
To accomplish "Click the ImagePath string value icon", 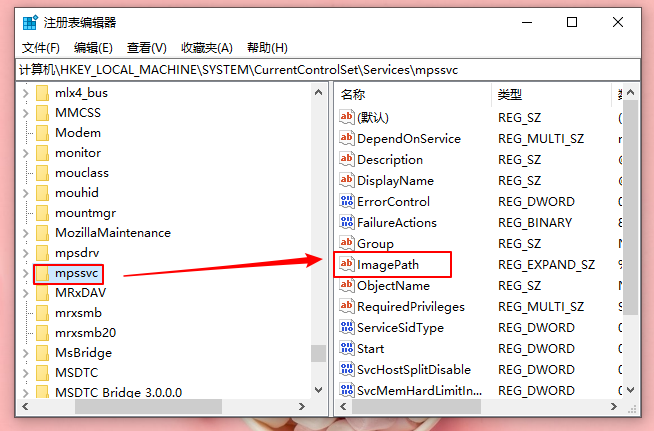I will (347, 265).
